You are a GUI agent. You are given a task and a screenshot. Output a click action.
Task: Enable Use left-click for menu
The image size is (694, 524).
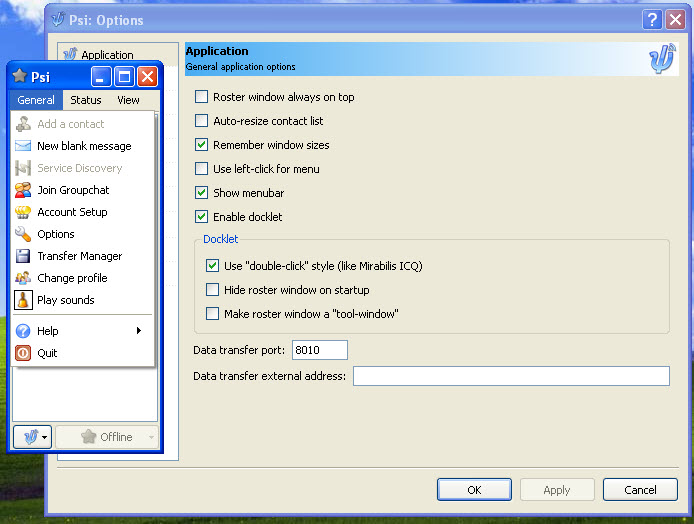pos(201,168)
